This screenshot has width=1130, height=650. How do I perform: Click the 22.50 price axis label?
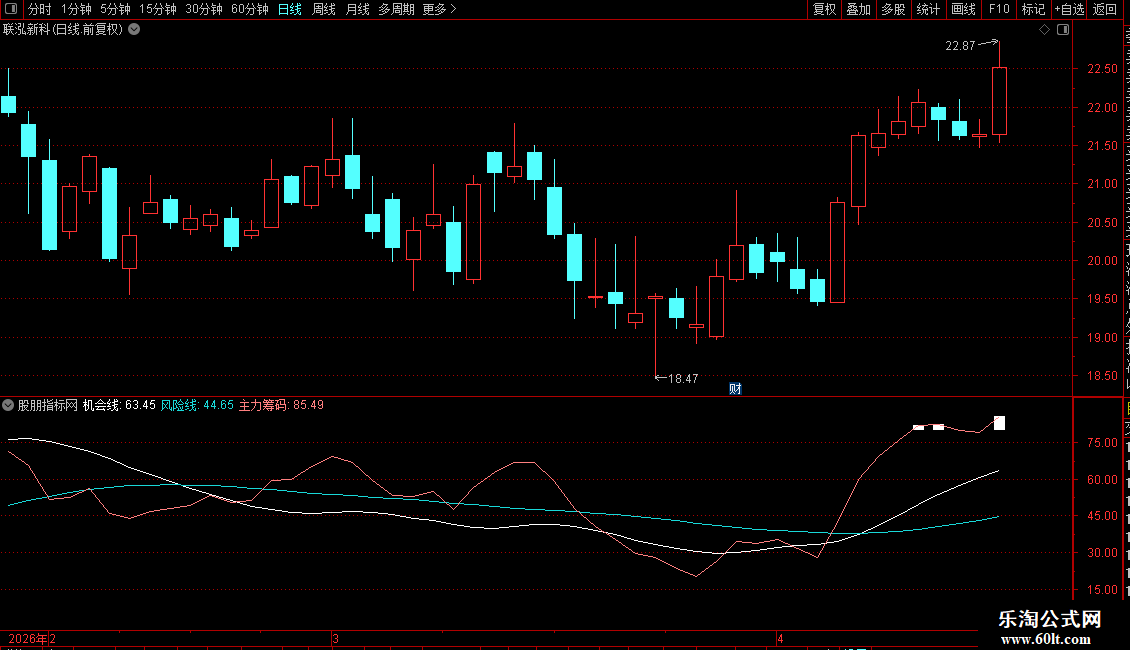pyautogui.click(x=1102, y=69)
